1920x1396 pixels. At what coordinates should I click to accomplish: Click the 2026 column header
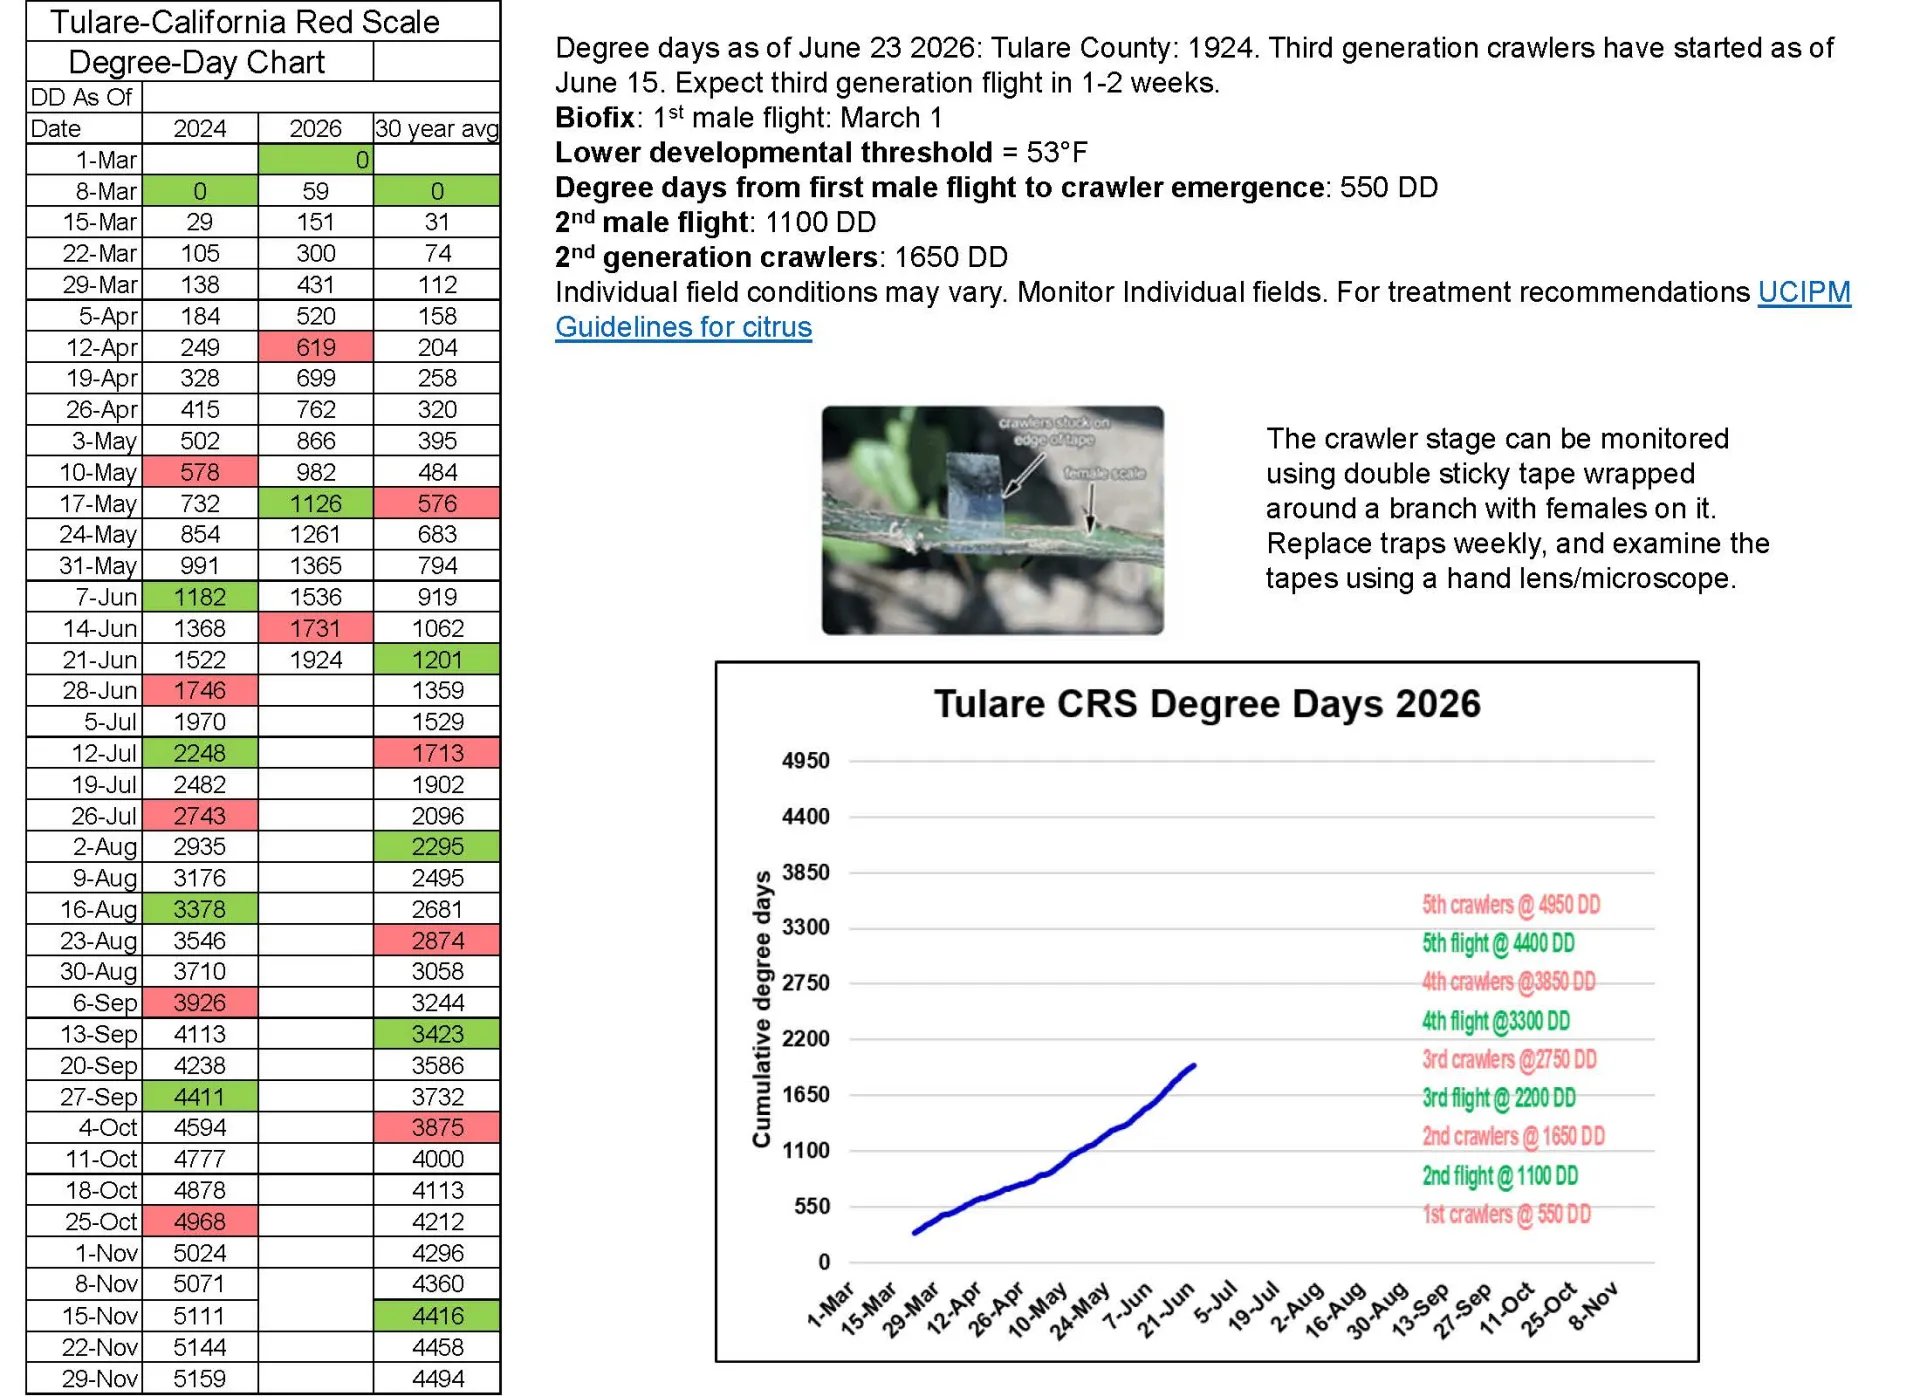coord(316,128)
